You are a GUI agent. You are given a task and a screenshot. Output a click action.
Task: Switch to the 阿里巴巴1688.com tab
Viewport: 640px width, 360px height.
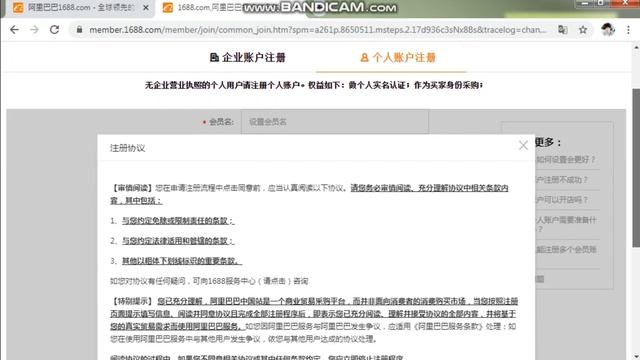[x=81, y=8]
